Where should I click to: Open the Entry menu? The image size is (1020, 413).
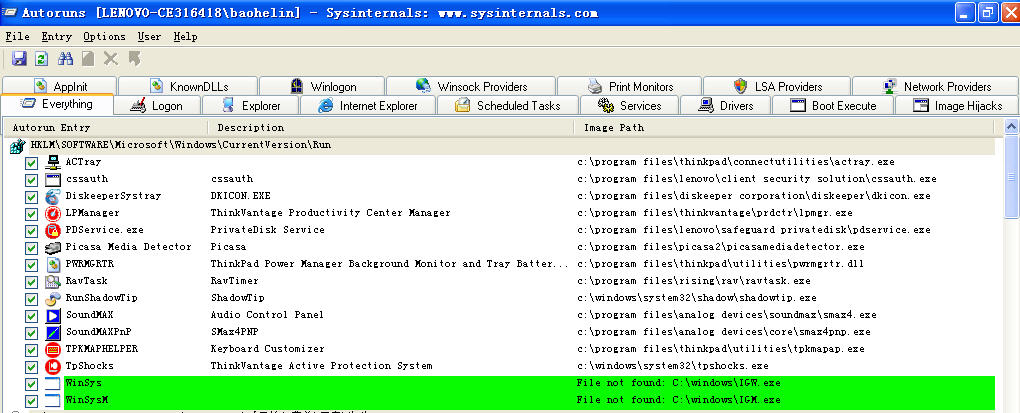point(57,36)
